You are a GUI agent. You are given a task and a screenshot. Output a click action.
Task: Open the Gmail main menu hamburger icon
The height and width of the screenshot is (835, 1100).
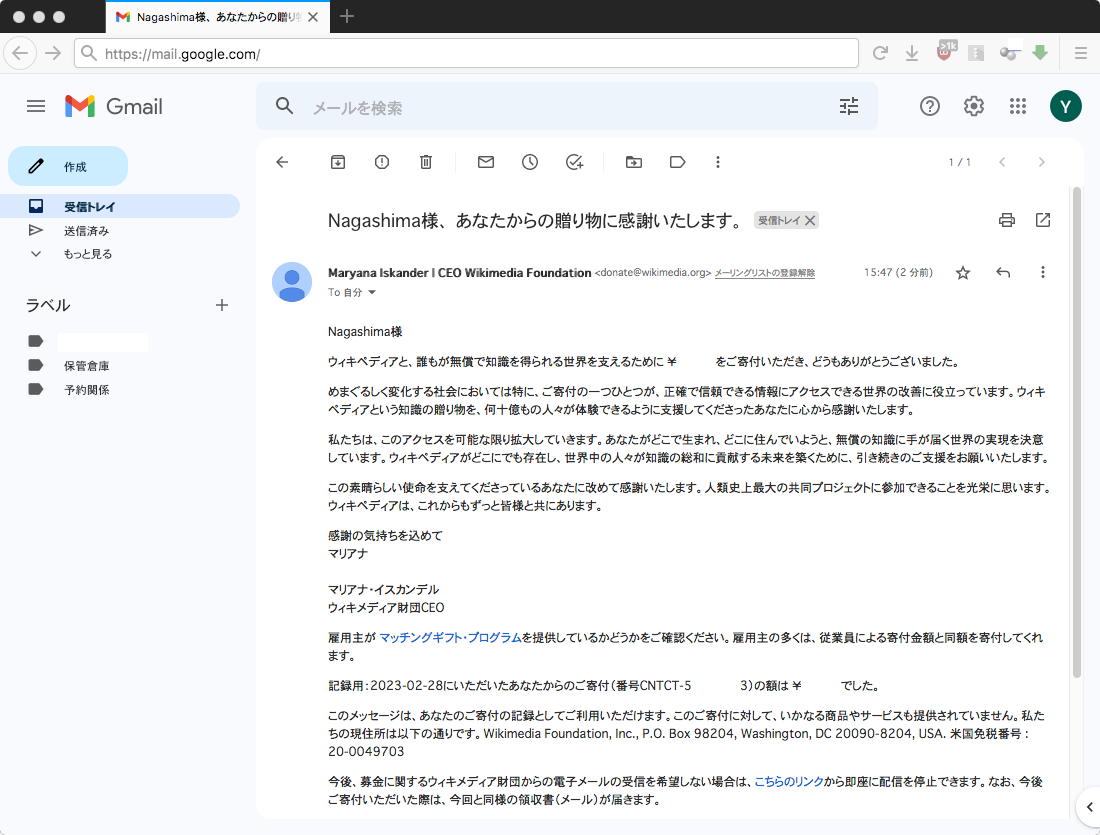click(x=36, y=106)
